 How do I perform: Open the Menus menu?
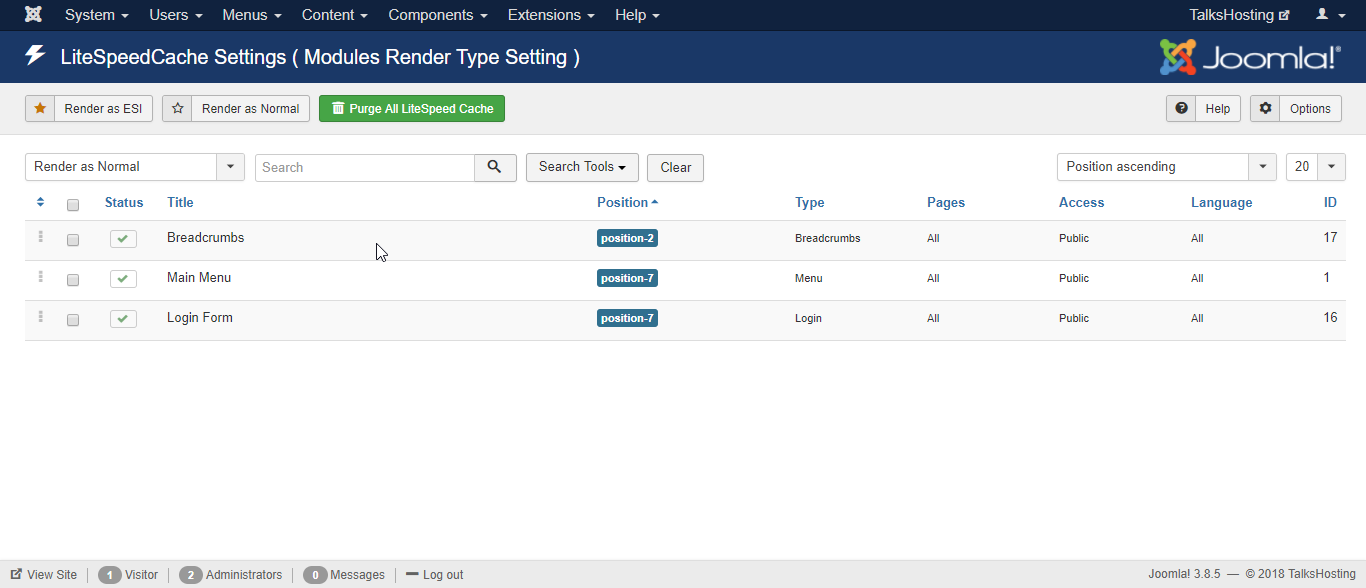coord(252,15)
